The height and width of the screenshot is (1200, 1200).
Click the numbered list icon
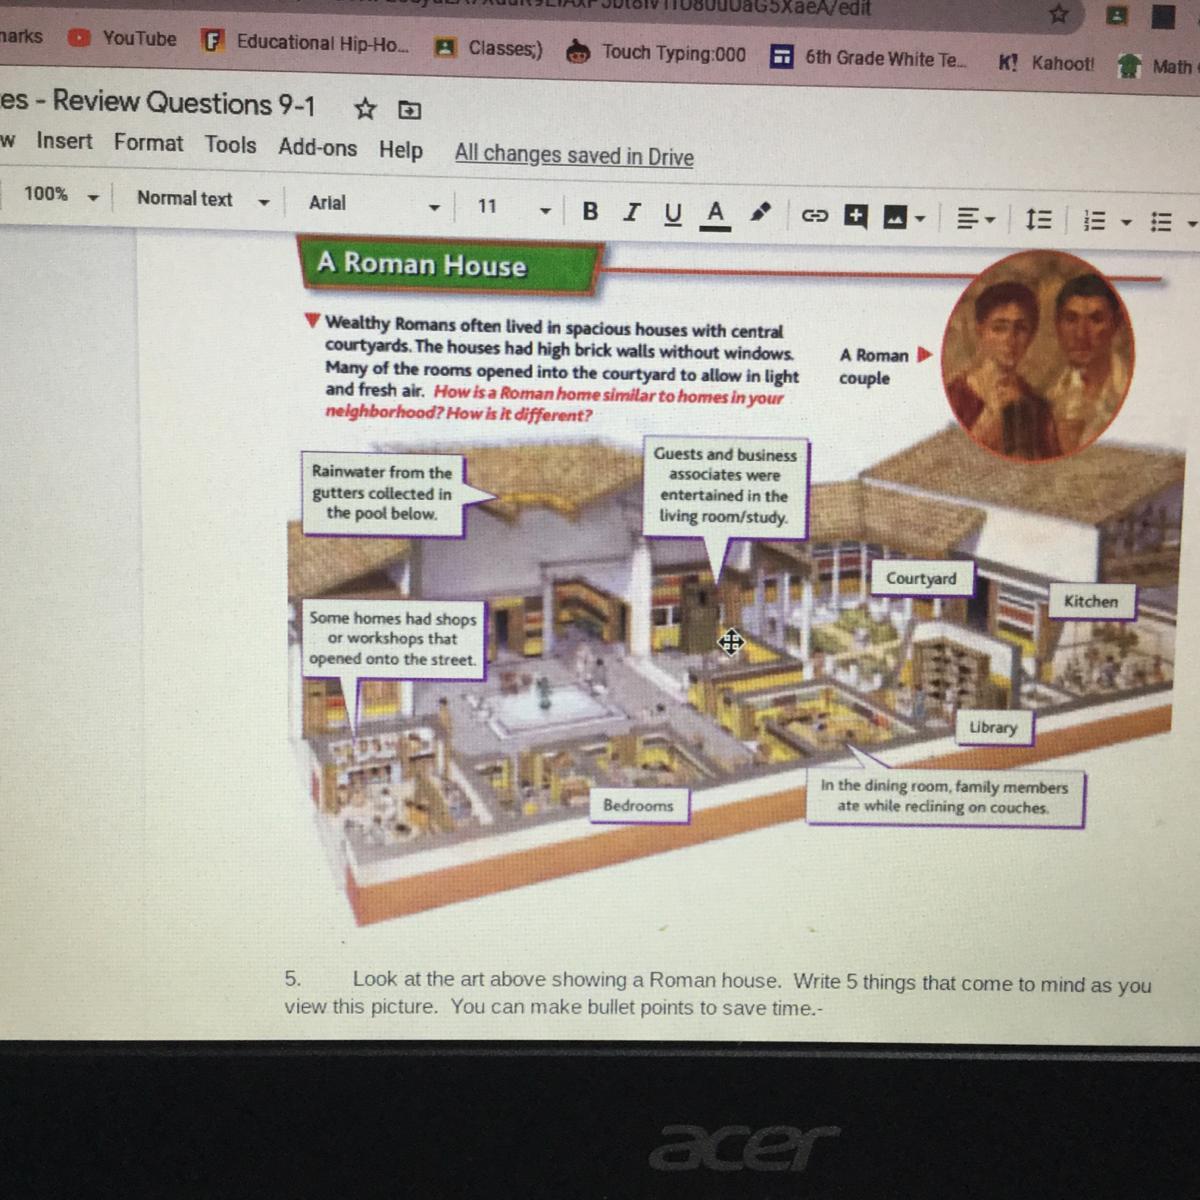pos(1096,220)
